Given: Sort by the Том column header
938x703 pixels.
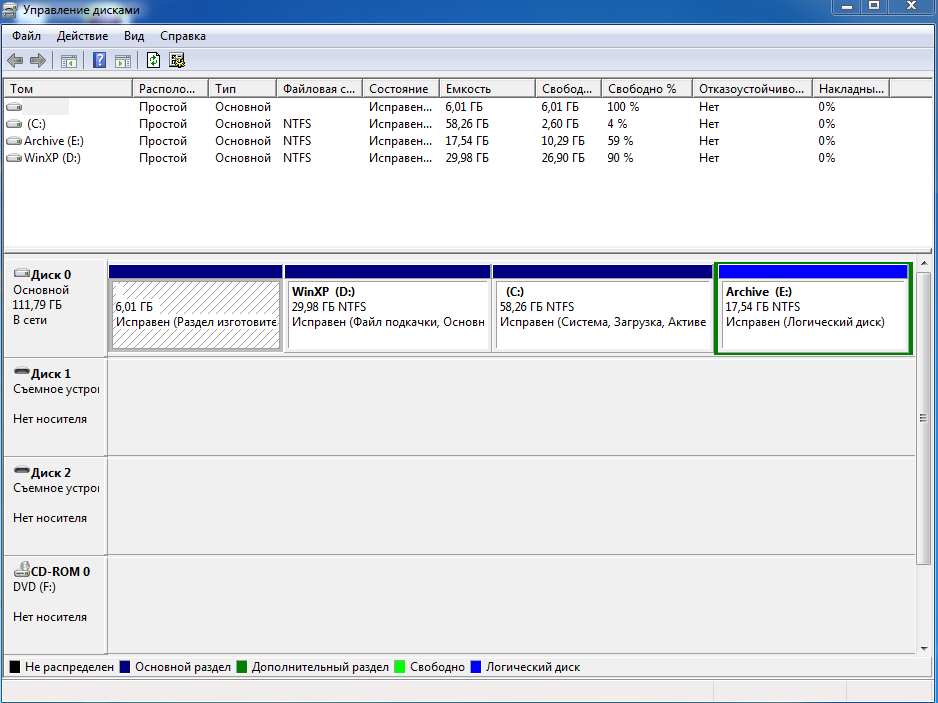Looking at the screenshot, I should (x=68, y=89).
